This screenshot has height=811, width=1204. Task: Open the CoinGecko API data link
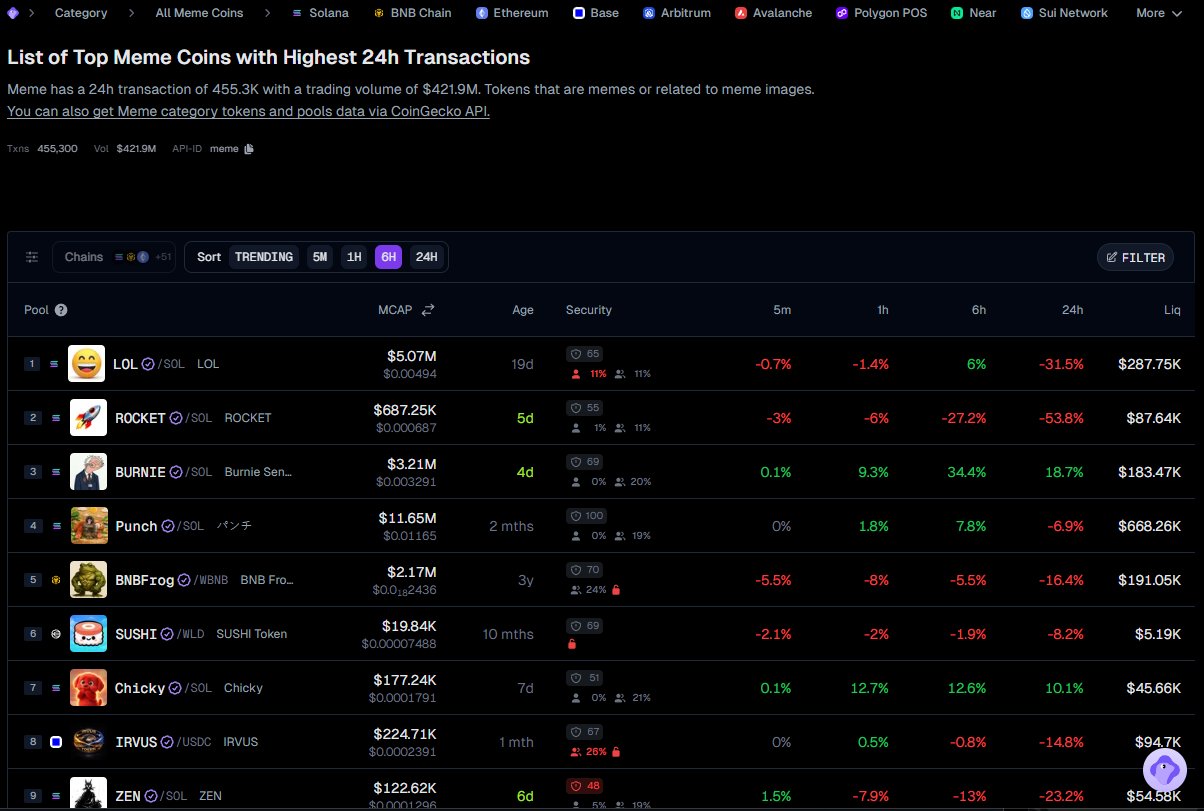[248, 111]
